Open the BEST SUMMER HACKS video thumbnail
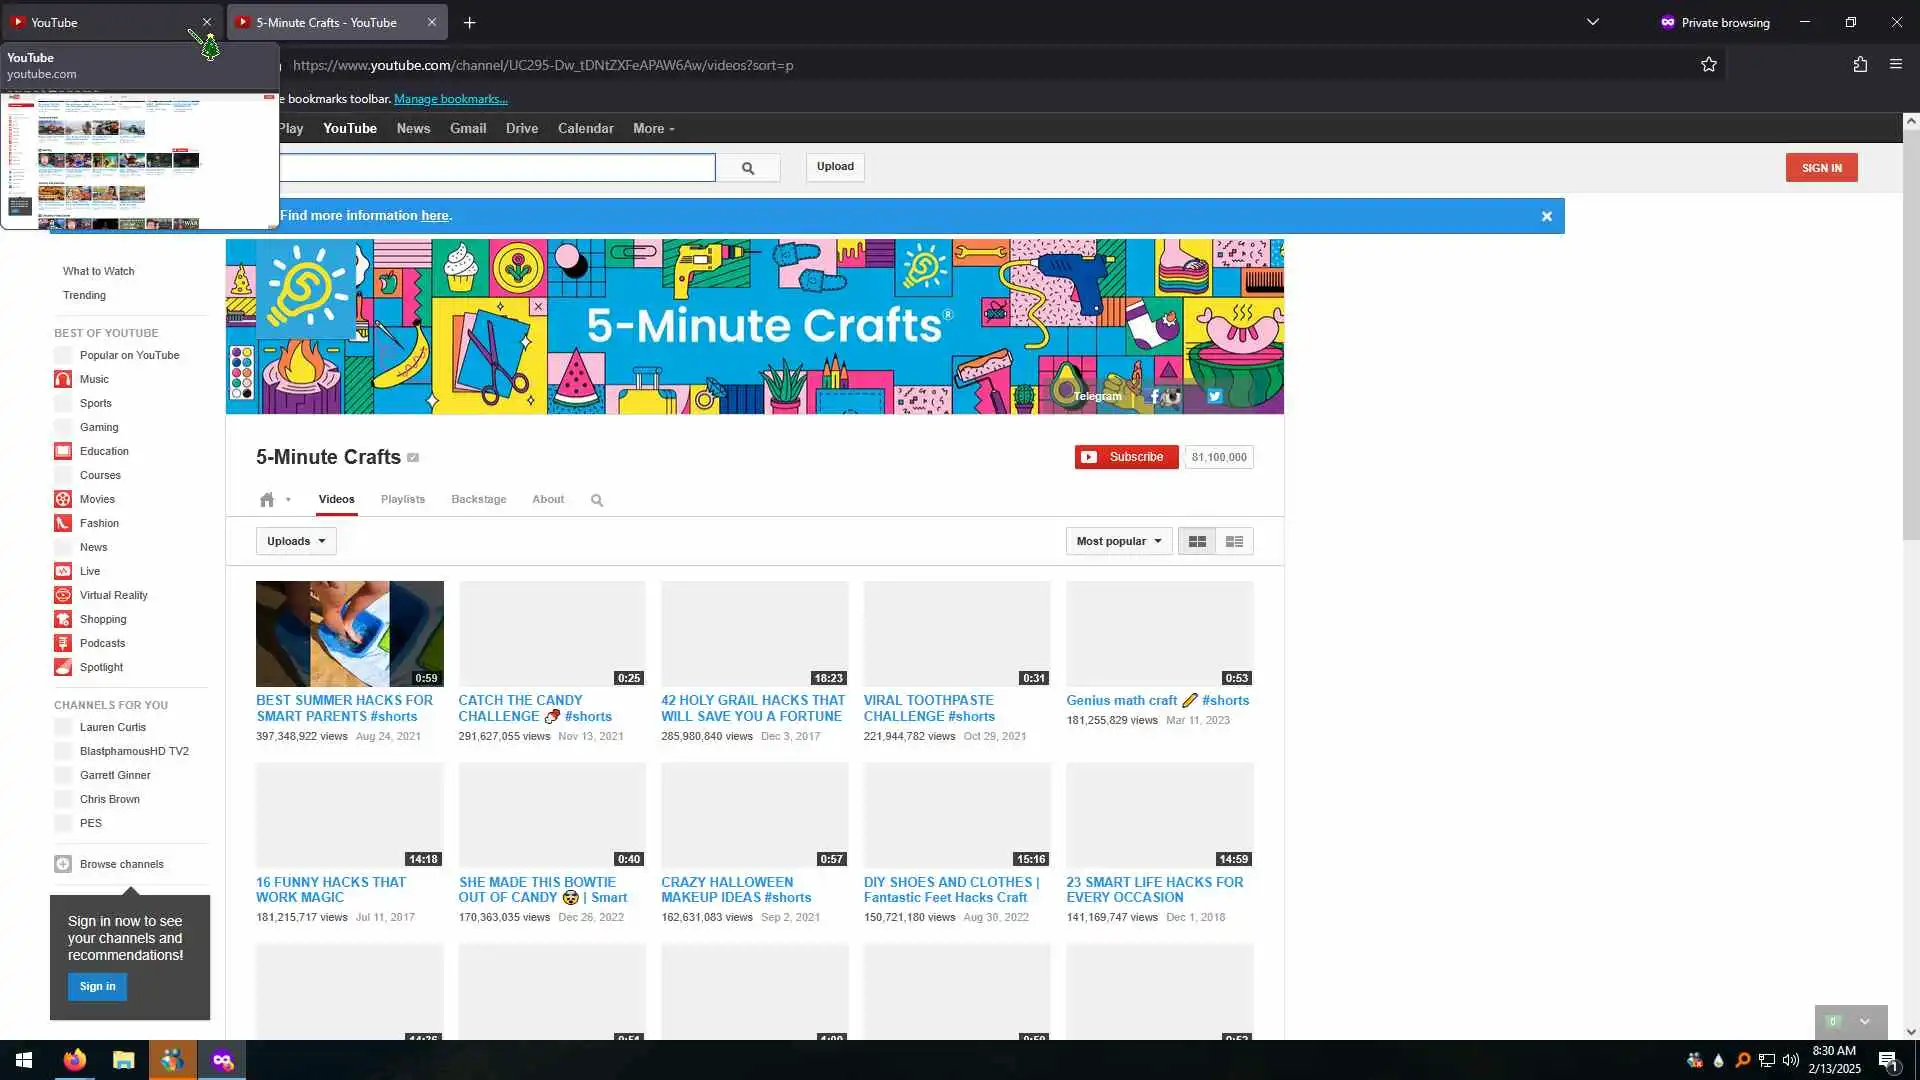 click(349, 634)
